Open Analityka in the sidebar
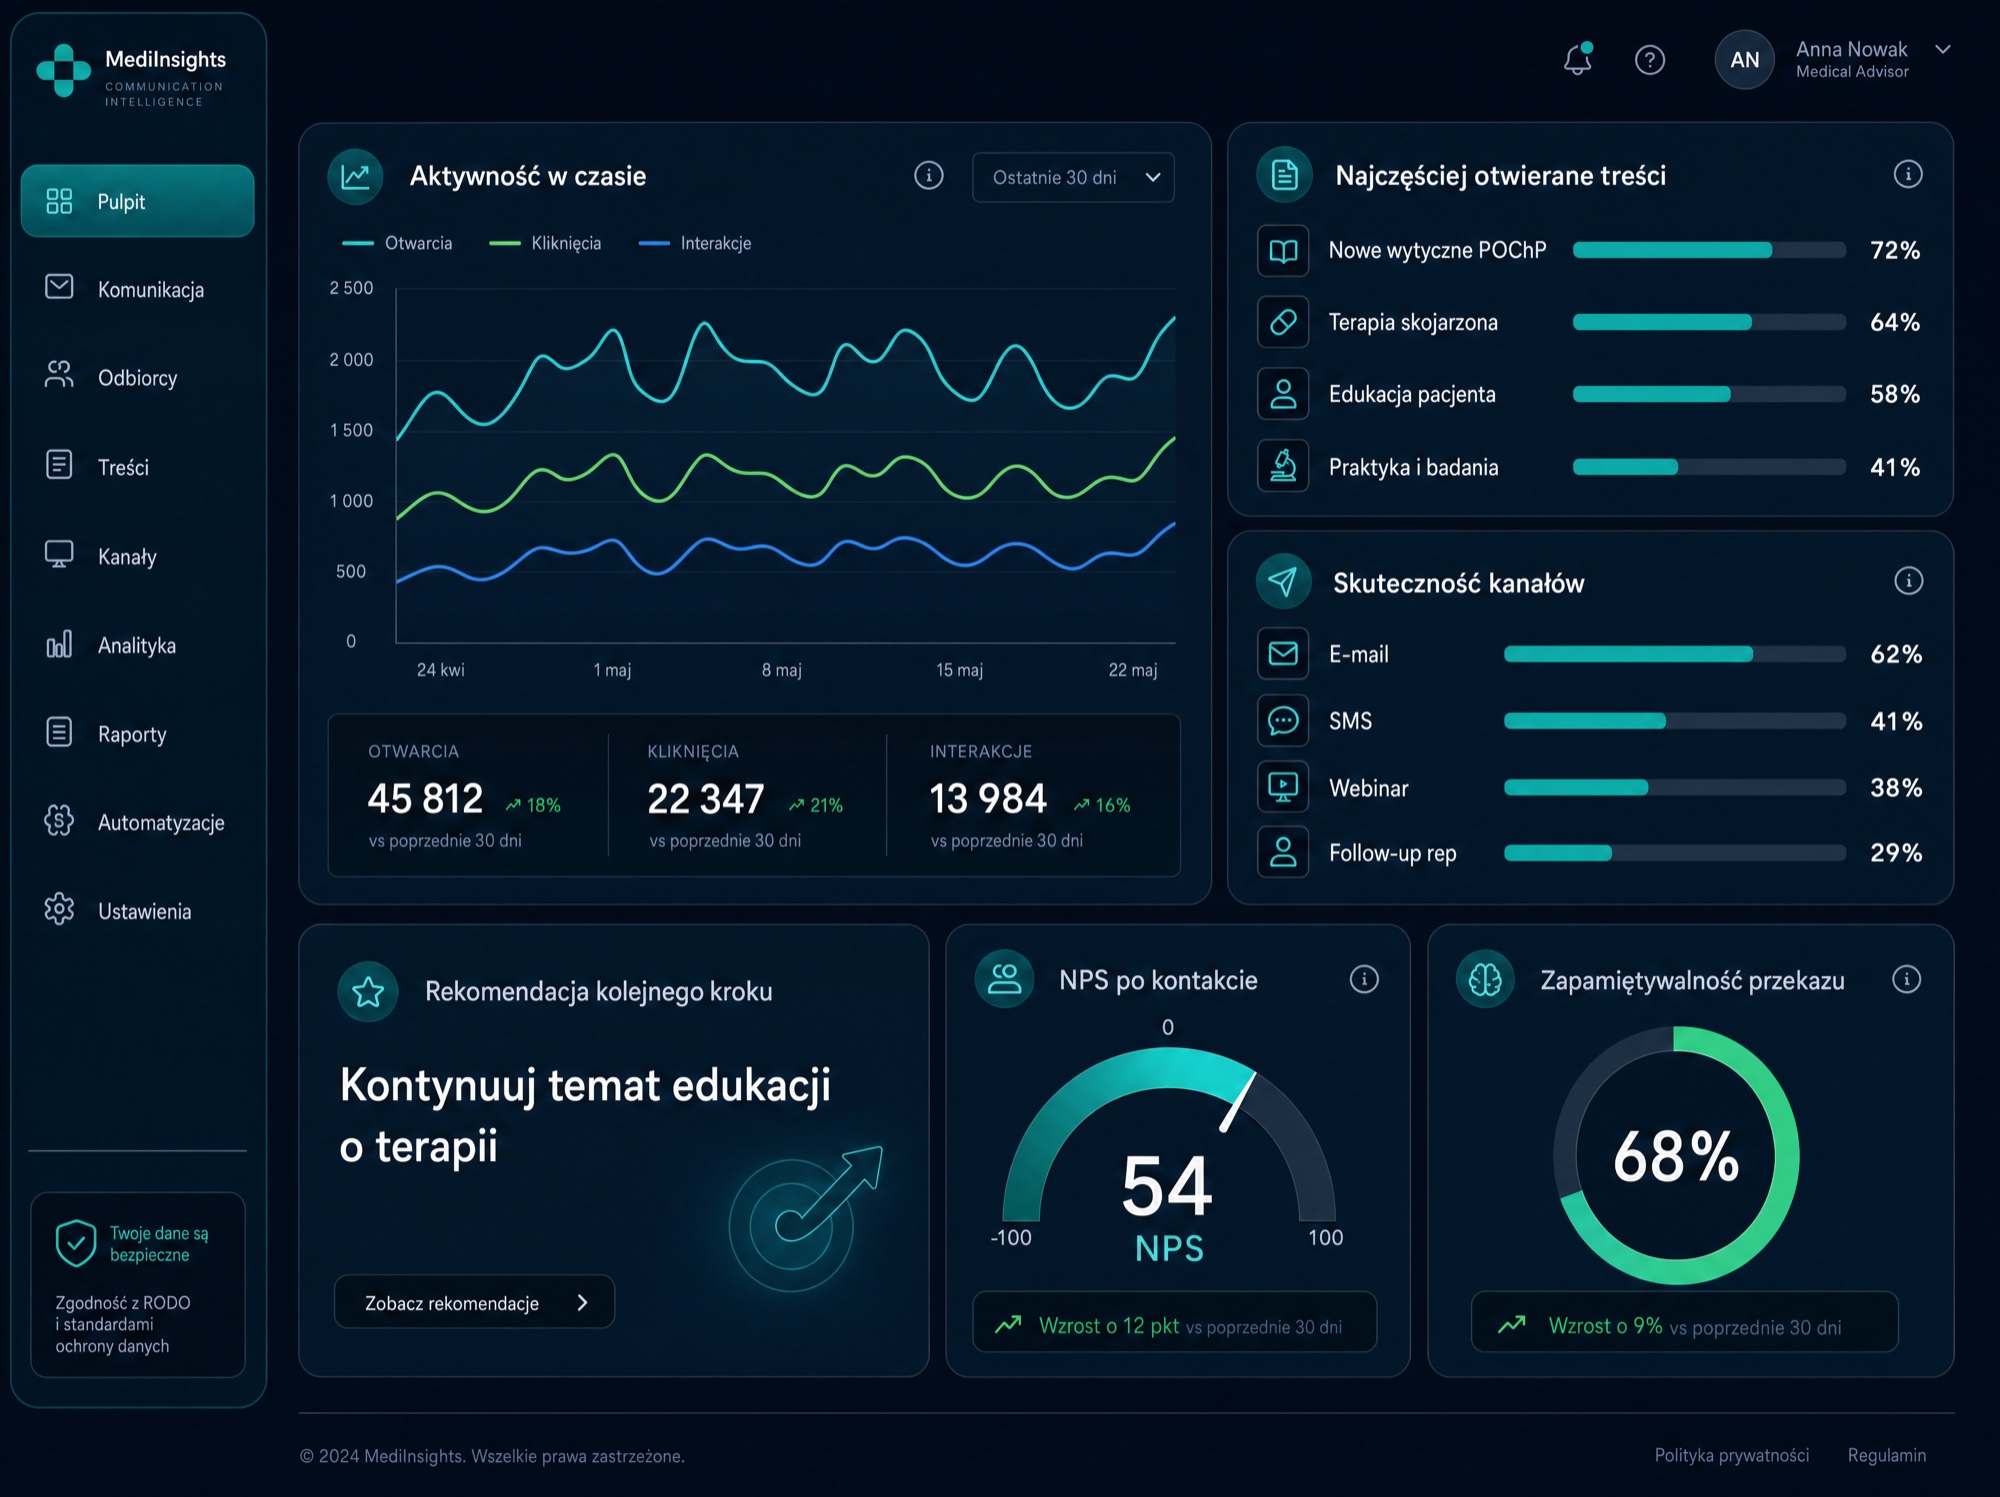The width and height of the screenshot is (2000, 1497). point(138,645)
